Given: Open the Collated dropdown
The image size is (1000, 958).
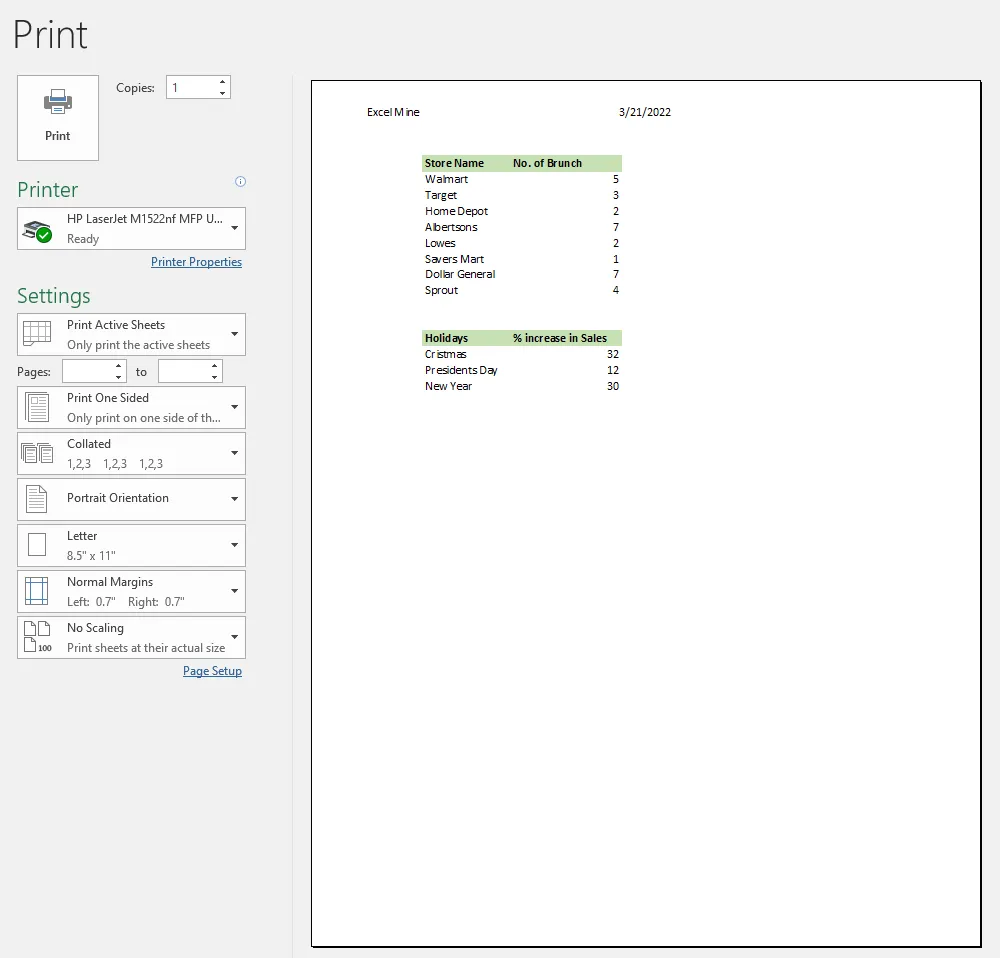Looking at the screenshot, I should coord(131,453).
